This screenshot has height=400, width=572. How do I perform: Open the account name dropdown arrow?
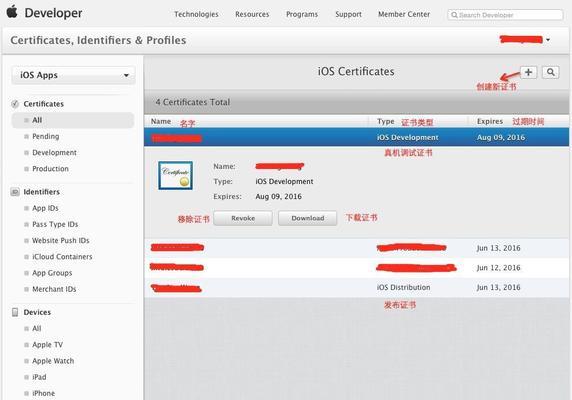point(548,40)
